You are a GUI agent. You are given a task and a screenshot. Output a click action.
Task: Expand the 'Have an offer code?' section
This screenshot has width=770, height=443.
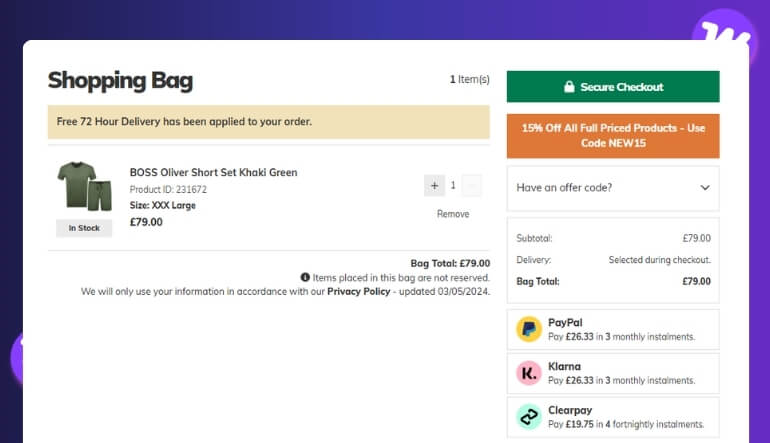point(613,188)
